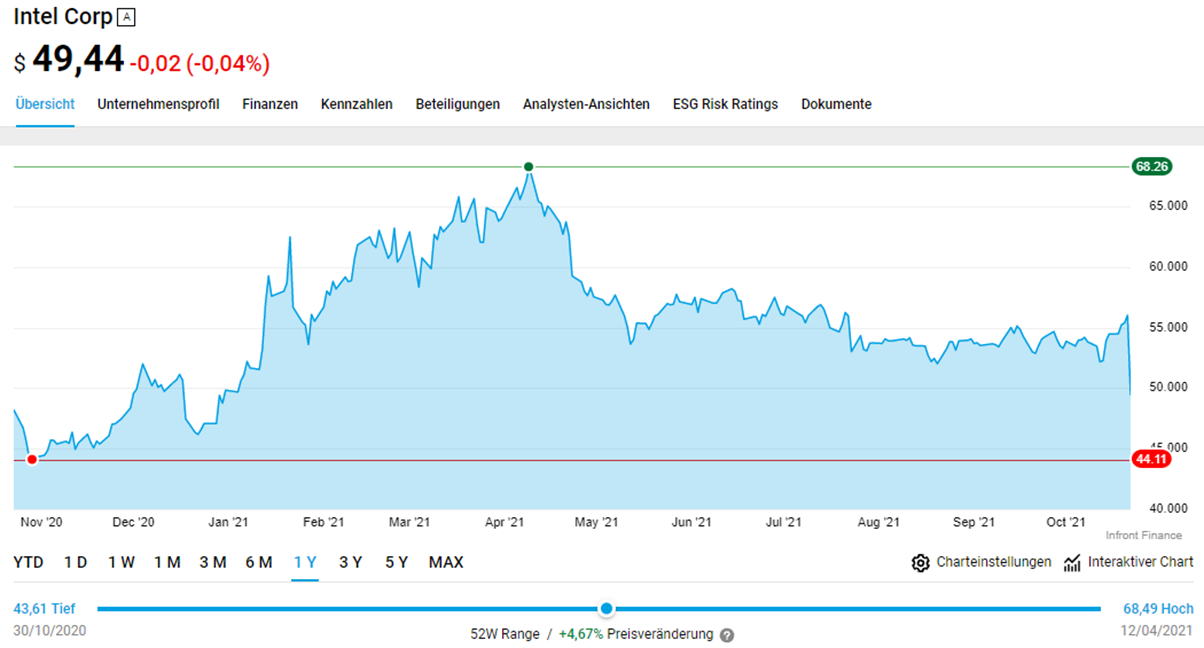Show the MAX time range
Image resolution: width=1204 pixels, height=648 pixels.
click(446, 563)
